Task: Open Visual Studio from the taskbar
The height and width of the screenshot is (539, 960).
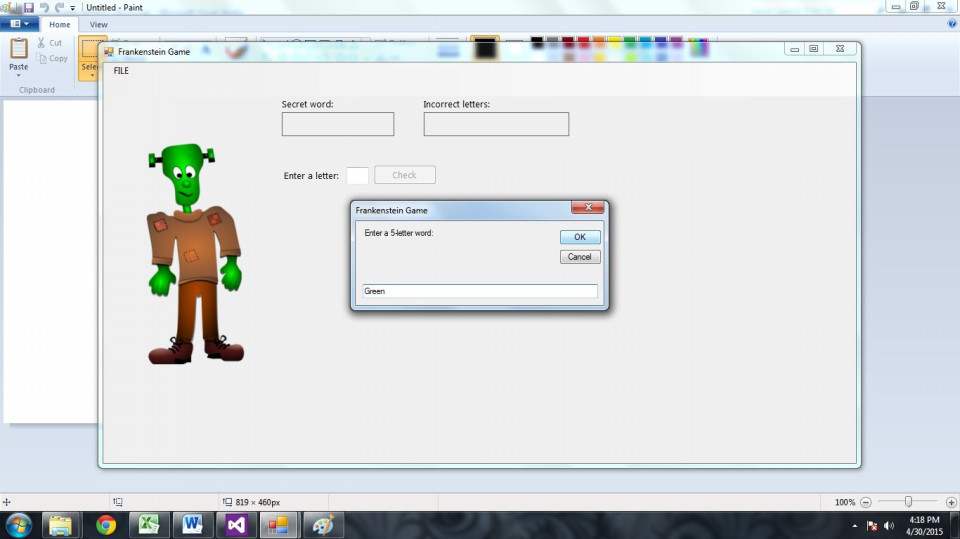Action: click(x=236, y=526)
